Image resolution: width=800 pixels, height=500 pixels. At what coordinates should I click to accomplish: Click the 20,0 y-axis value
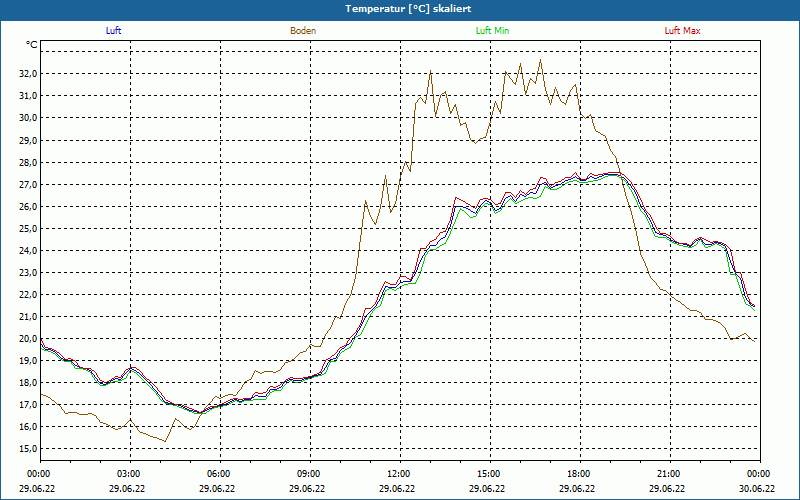28,338
